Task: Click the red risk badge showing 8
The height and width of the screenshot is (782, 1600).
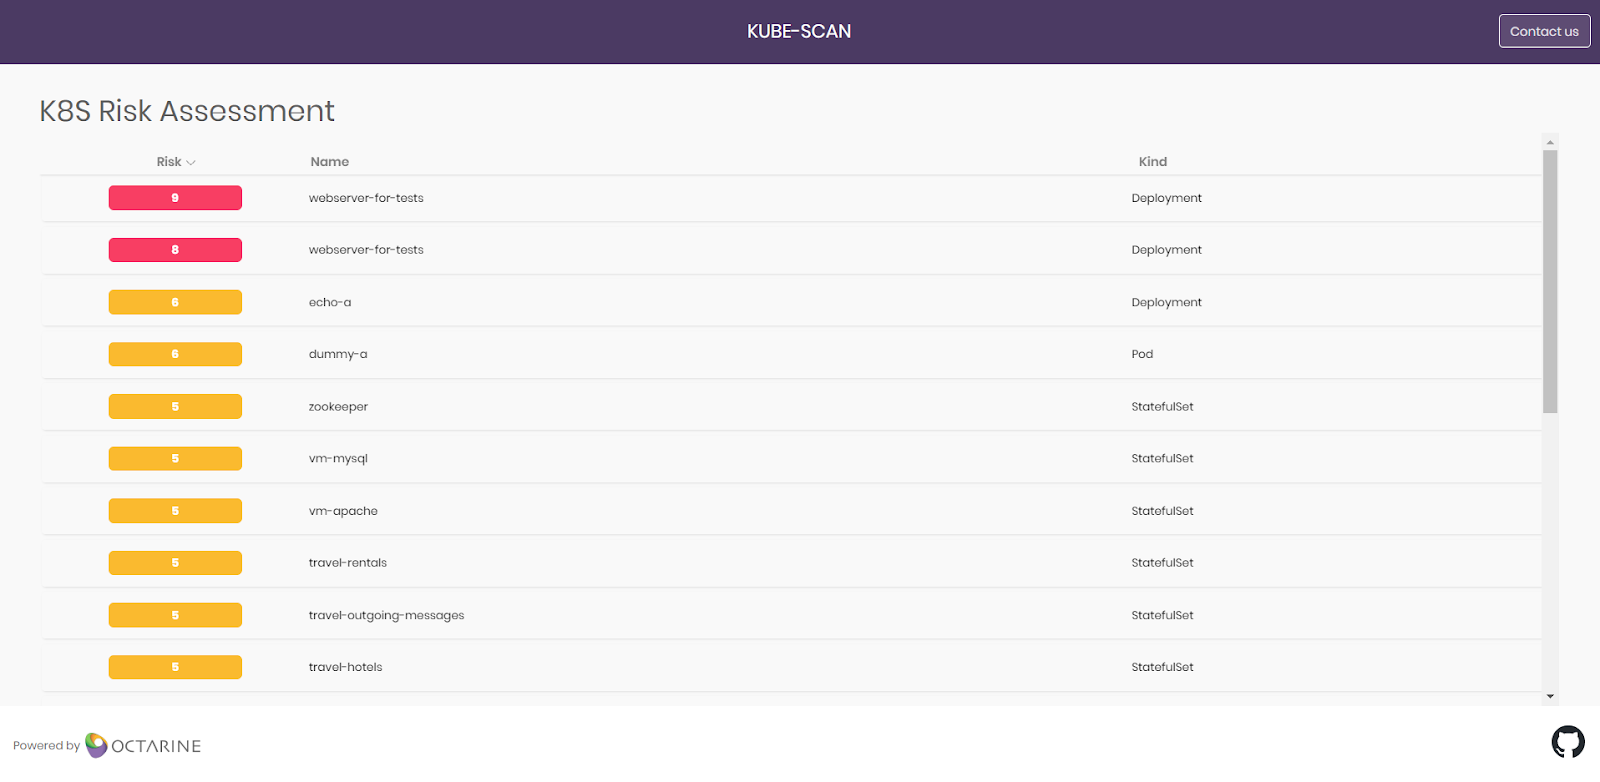Action: tap(175, 250)
